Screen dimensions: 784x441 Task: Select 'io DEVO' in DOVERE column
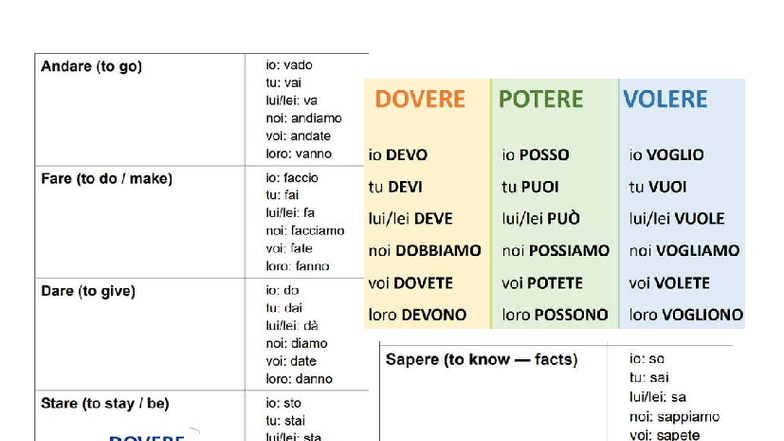pos(398,155)
